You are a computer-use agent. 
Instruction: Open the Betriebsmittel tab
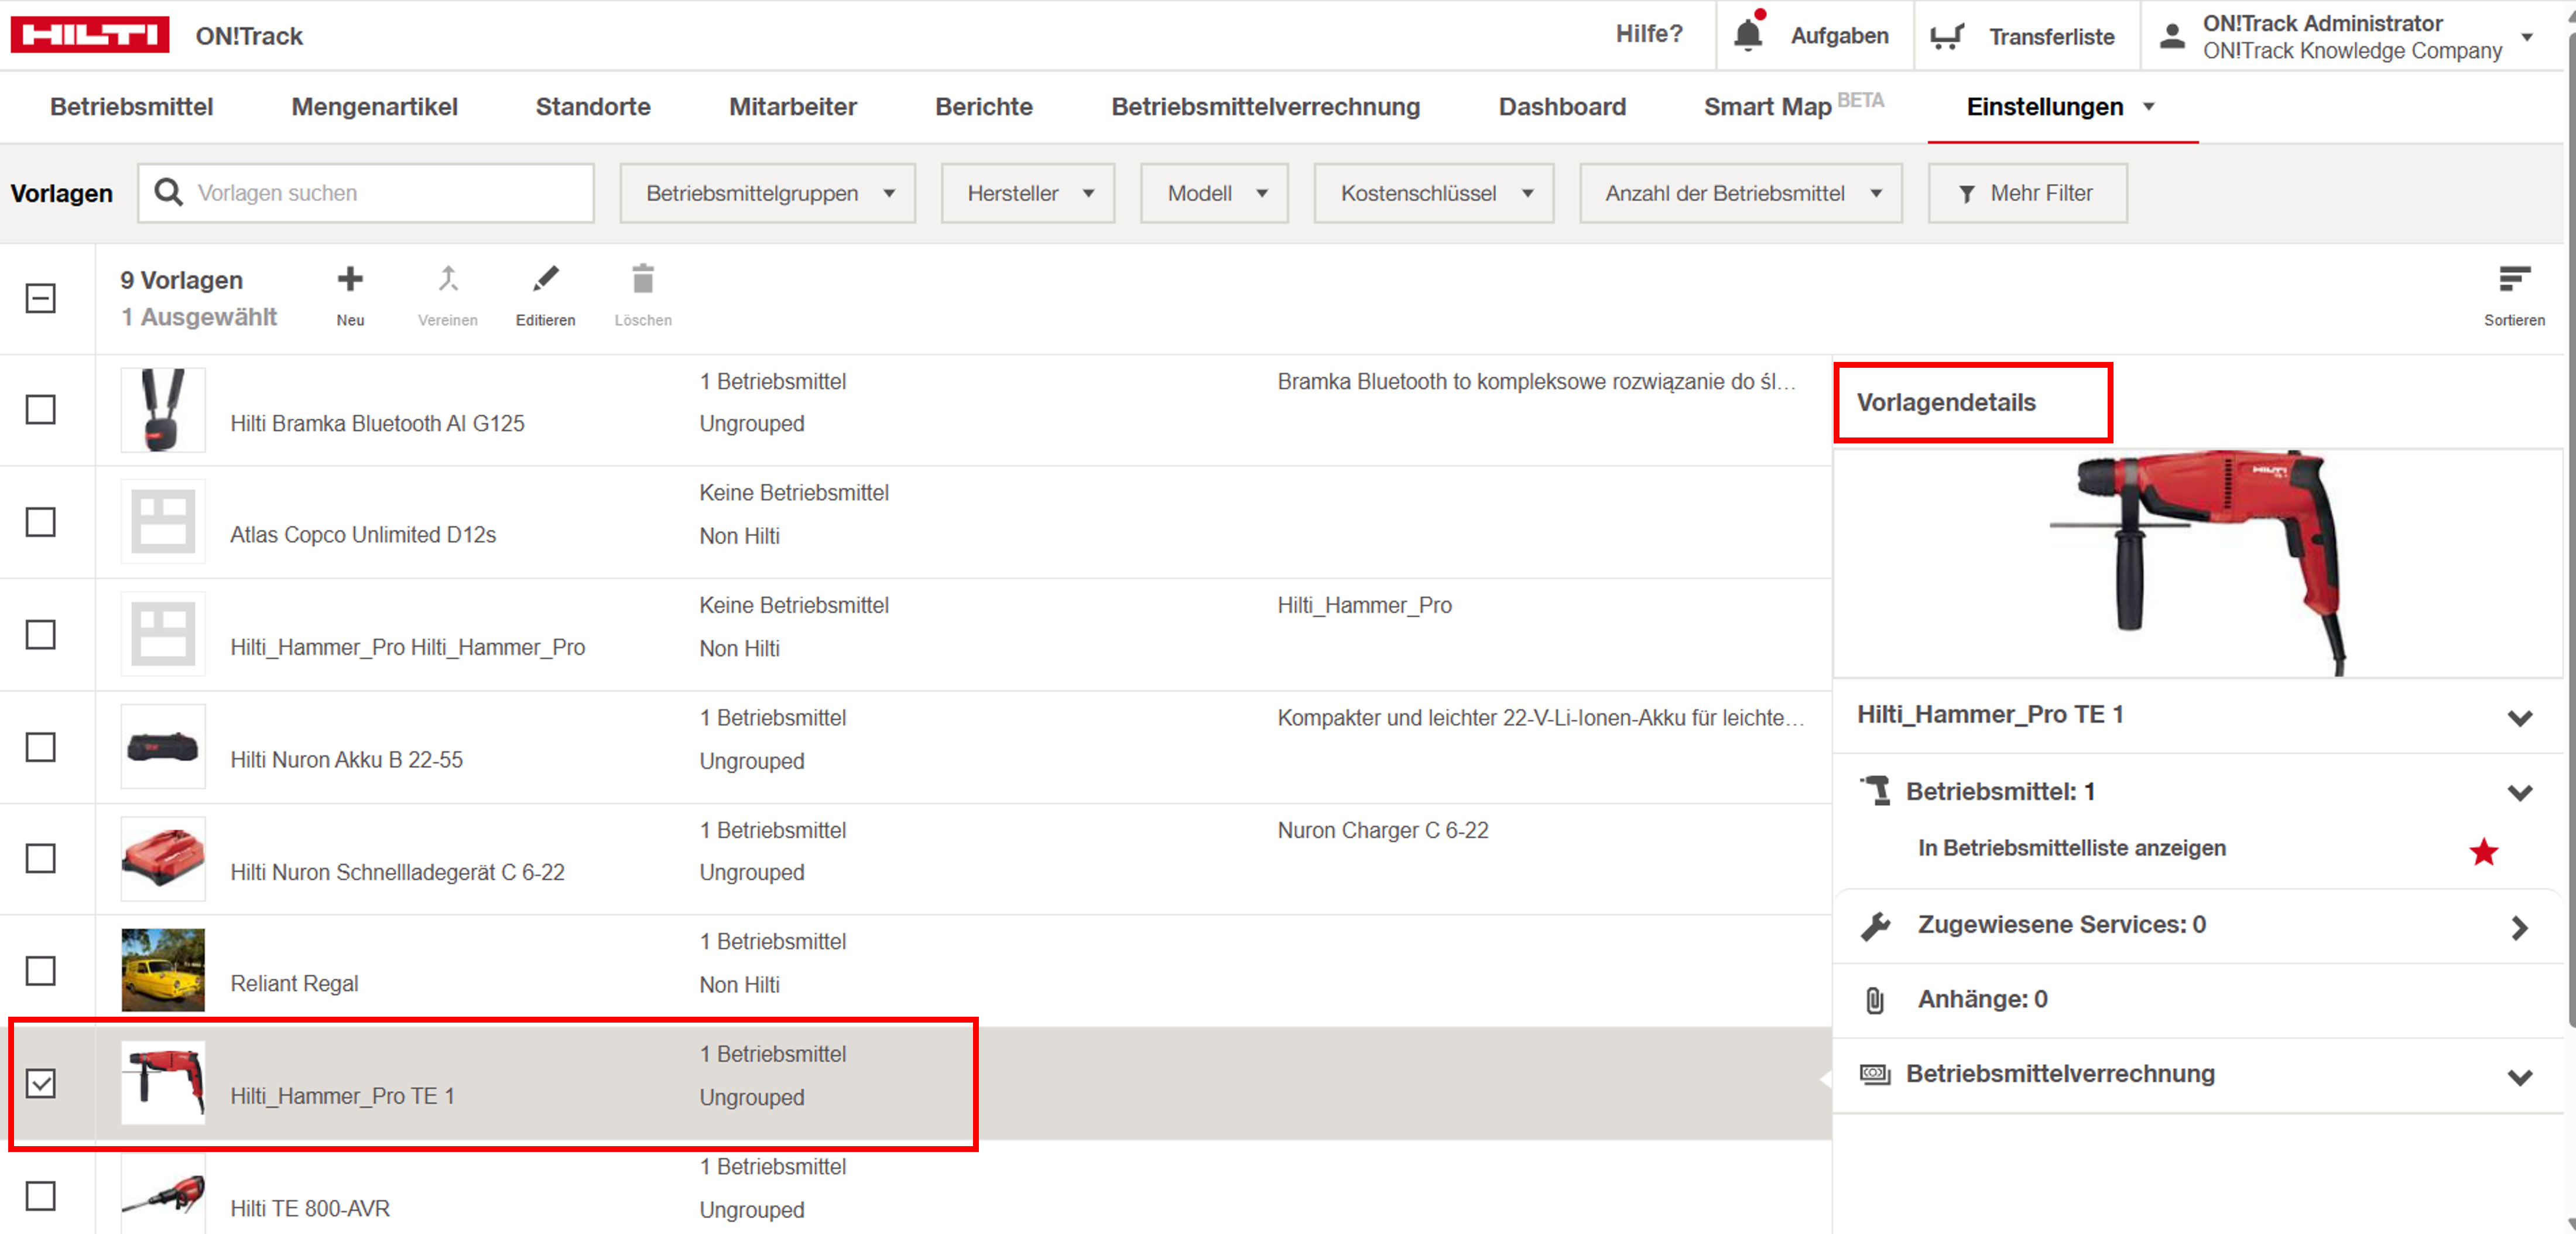click(x=132, y=106)
